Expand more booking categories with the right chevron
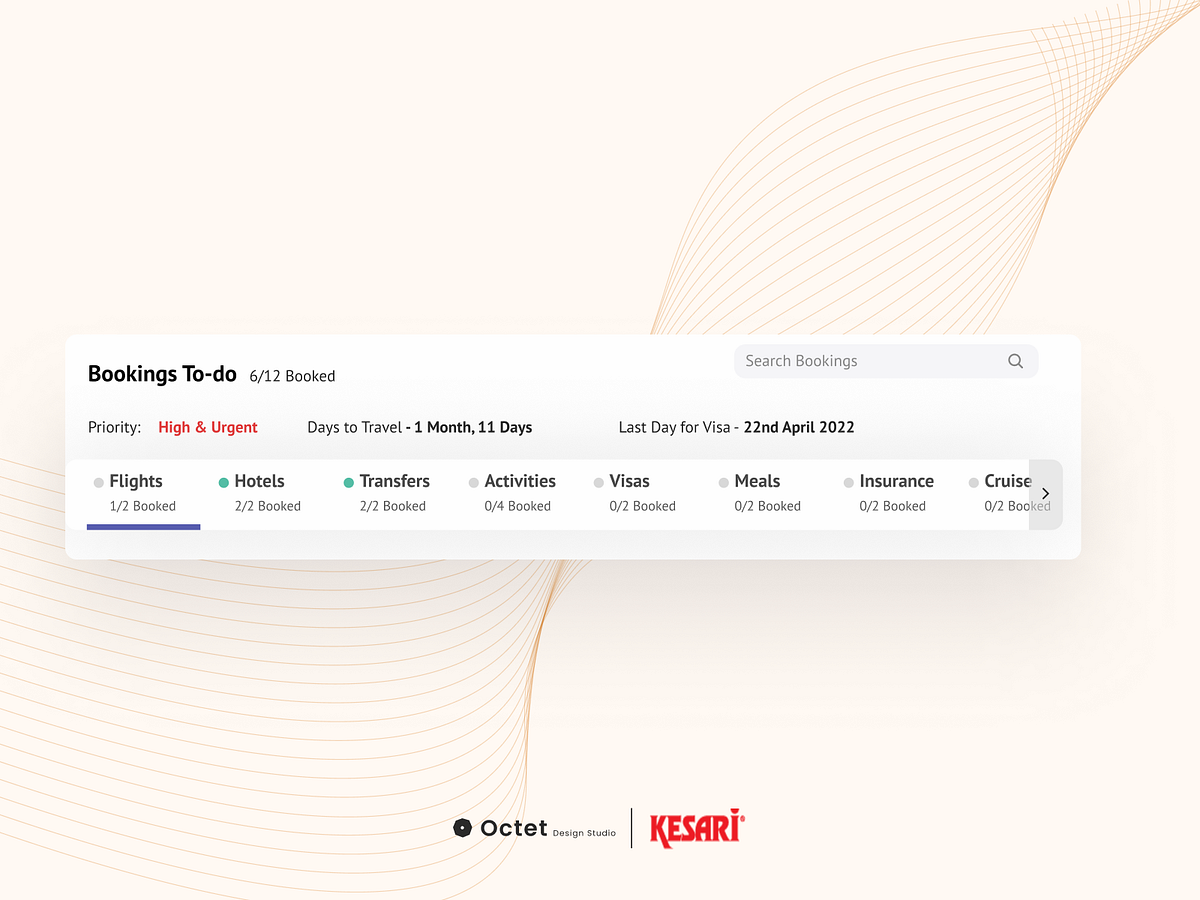The width and height of the screenshot is (1200, 900). click(1045, 493)
